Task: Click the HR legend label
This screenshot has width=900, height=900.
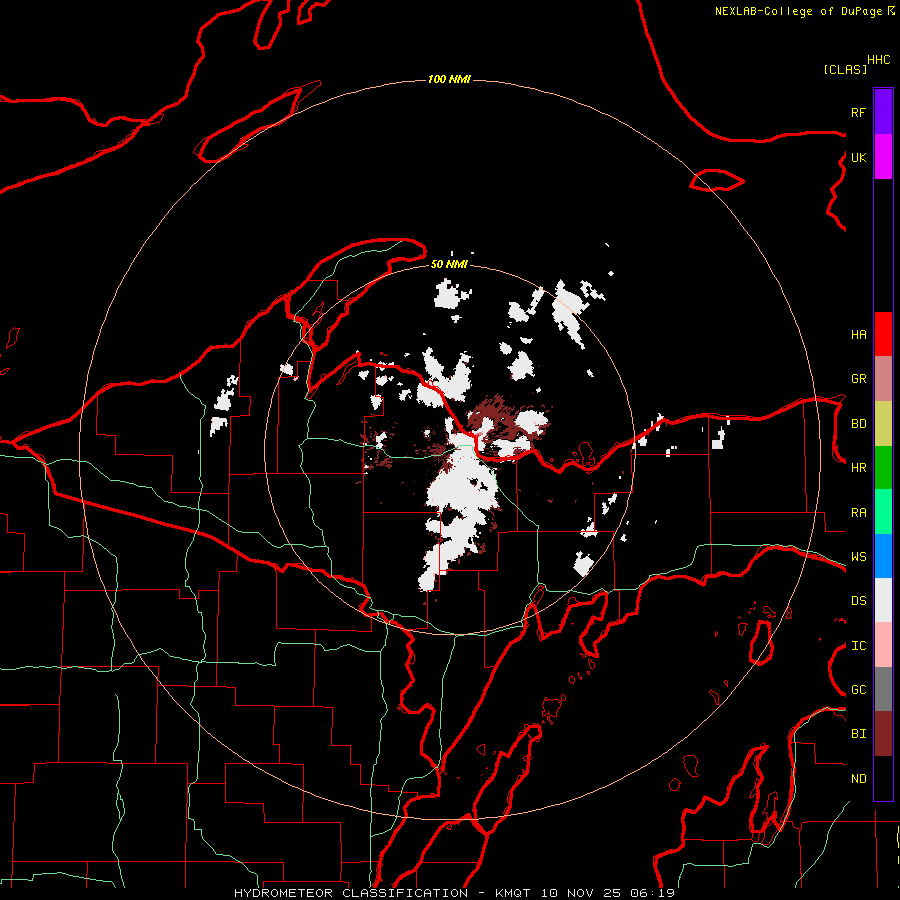Action: click(858, 468)
